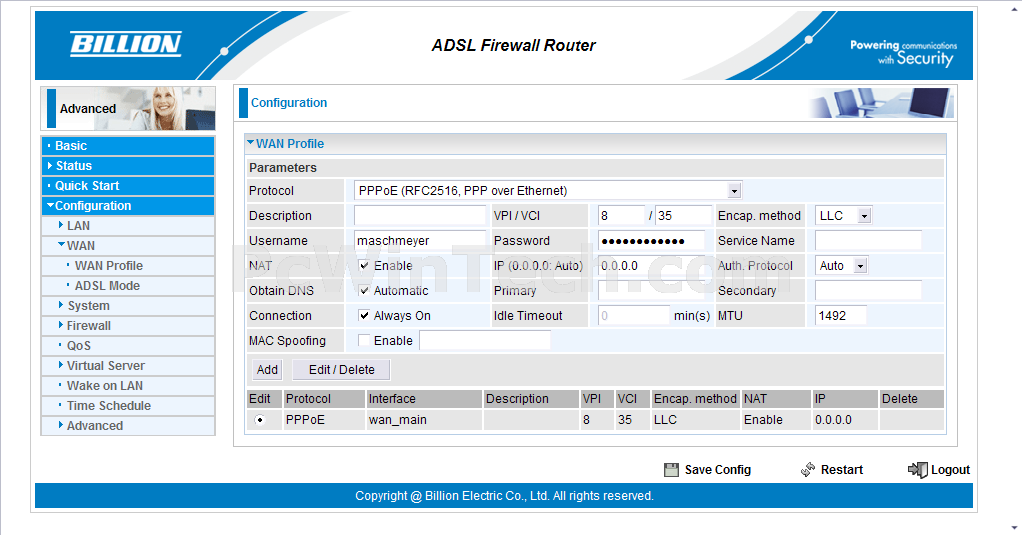Open the Encap. method dropdown
Screen dimensions: 1022x535
[864, 216]
